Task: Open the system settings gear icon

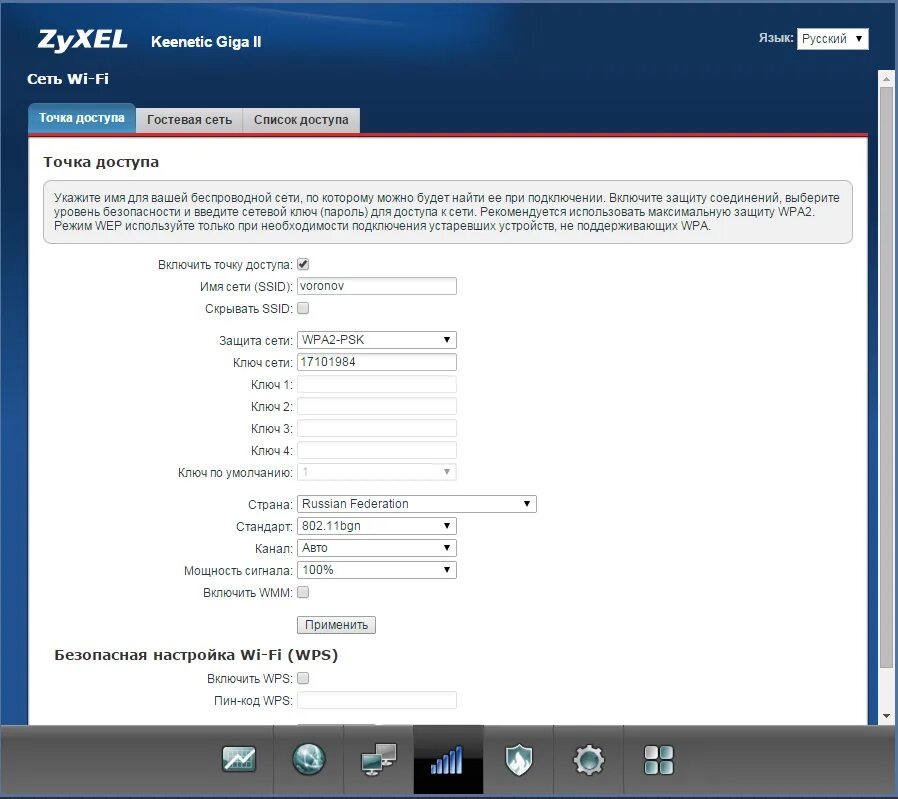Action: (588, 761)
